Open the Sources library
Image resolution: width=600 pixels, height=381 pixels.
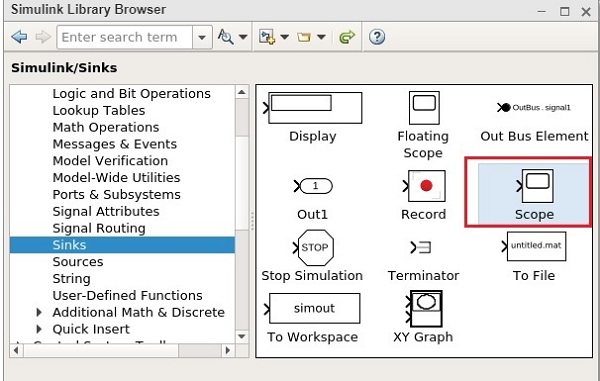[x=78, y=262]
